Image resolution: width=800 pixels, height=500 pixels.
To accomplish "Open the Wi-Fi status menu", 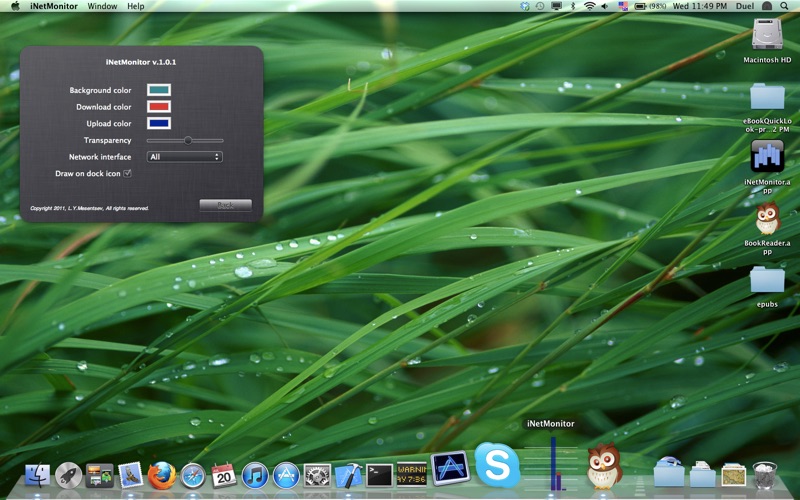I will [590, 6].
